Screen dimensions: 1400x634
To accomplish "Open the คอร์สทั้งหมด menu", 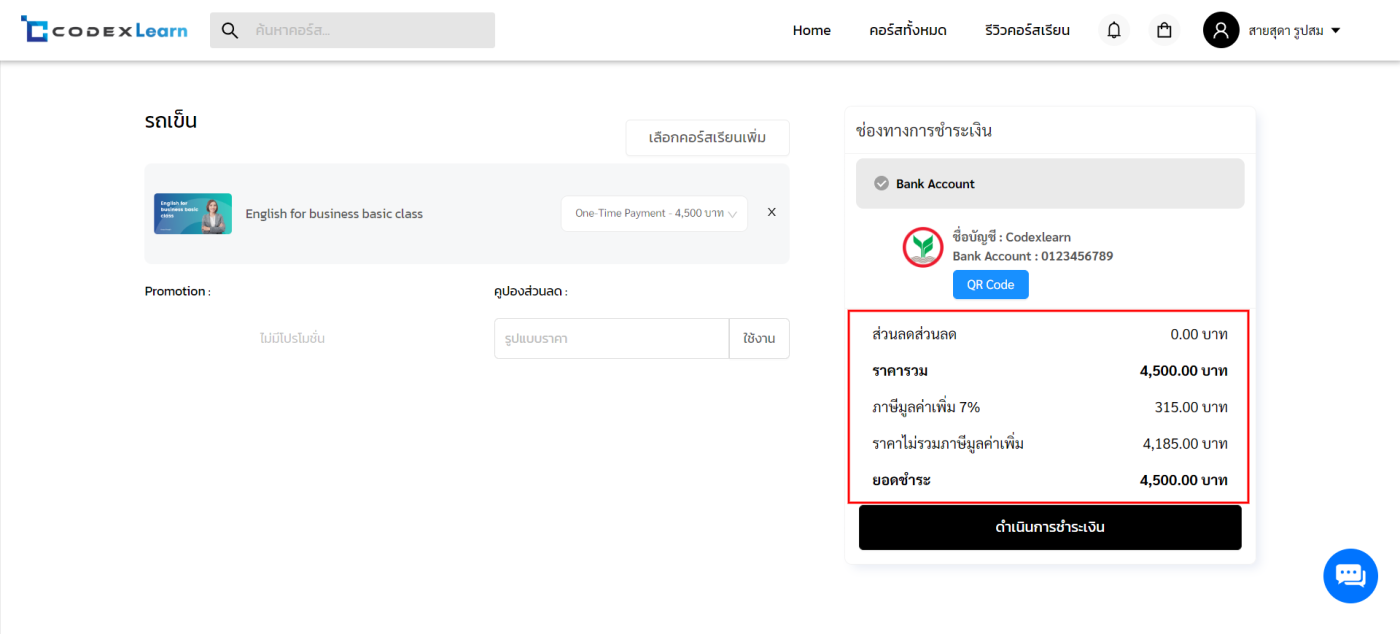I will pyautogui.click(x=907, y=30).
